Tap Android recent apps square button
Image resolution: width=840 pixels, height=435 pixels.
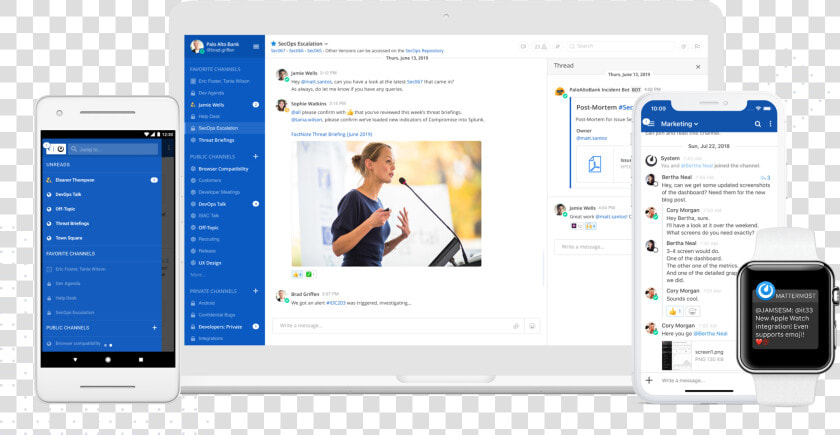[141, 359]
